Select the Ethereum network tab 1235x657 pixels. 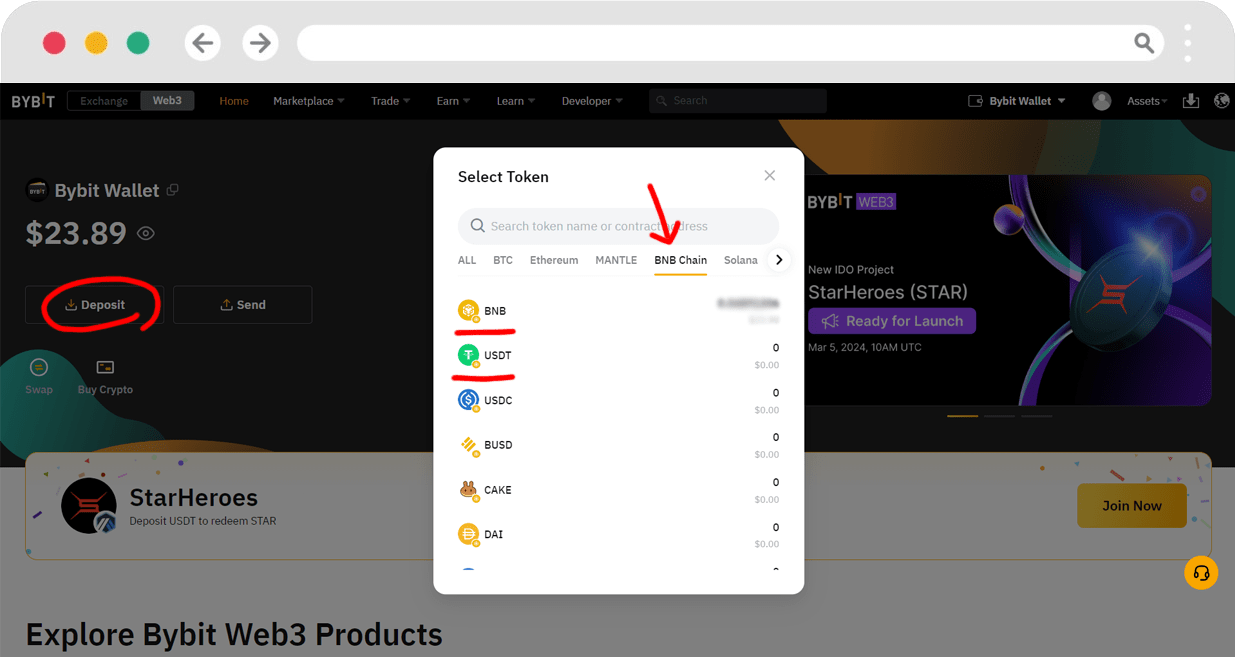(x=554, y=260)
